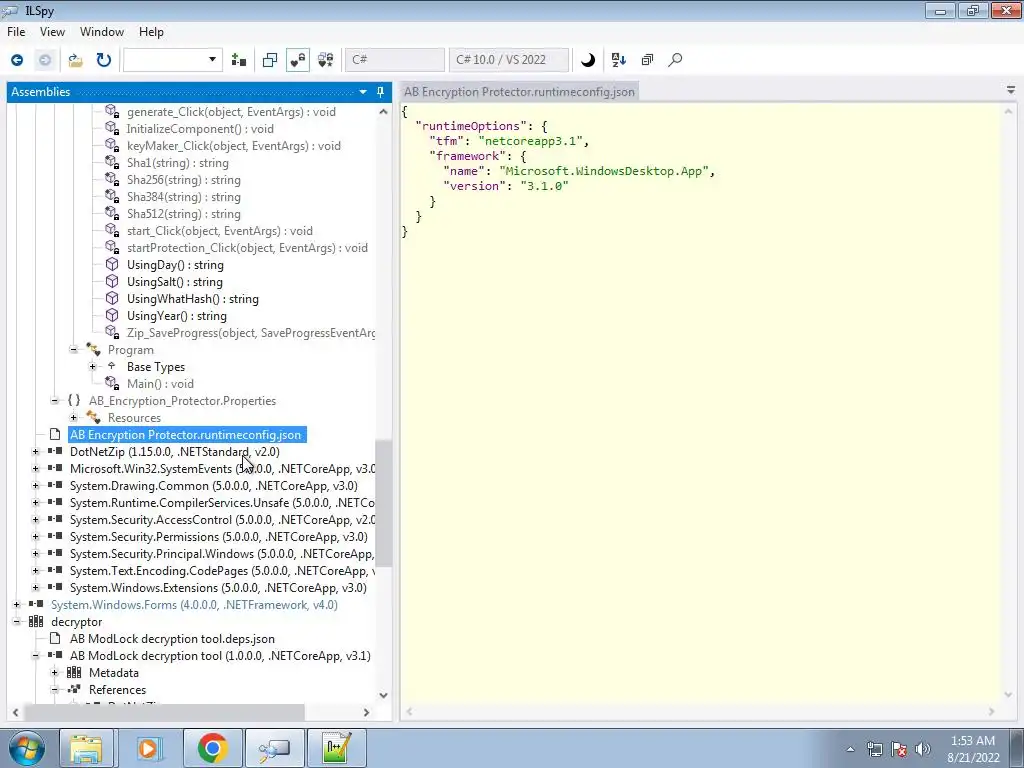Screen dimensions: 1024x768
Task: Expand System.Drawing.Common reference
Action: [x=36, y=486]
